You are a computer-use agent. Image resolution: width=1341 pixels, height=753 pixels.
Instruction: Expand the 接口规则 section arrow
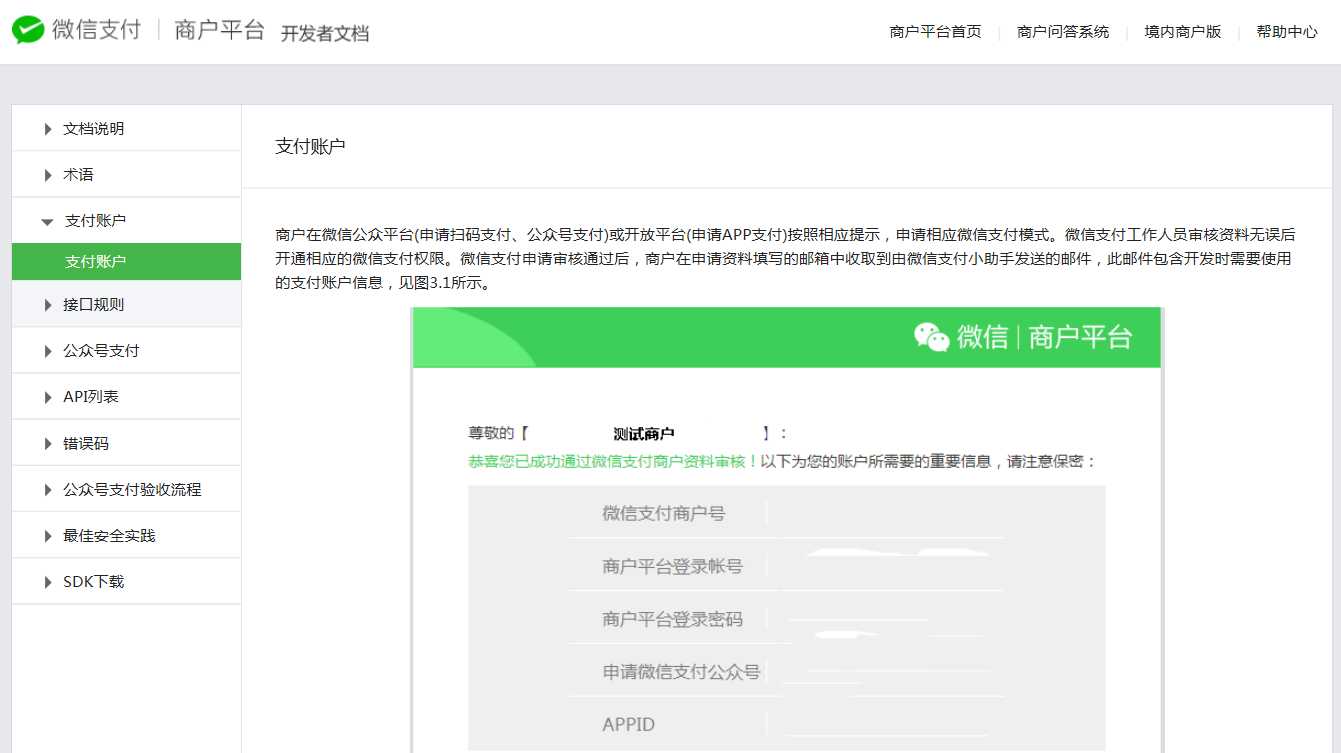48,305
